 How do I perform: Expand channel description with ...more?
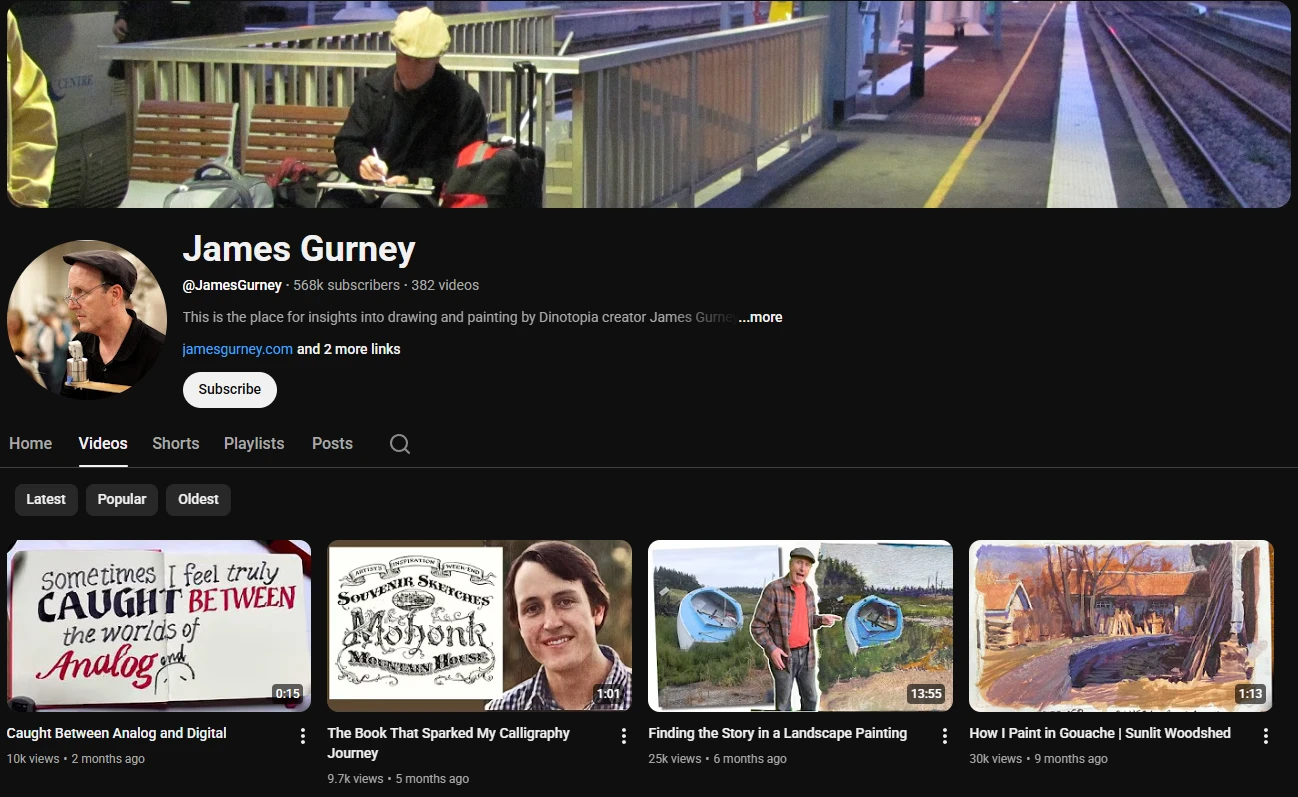coord(760,317)
